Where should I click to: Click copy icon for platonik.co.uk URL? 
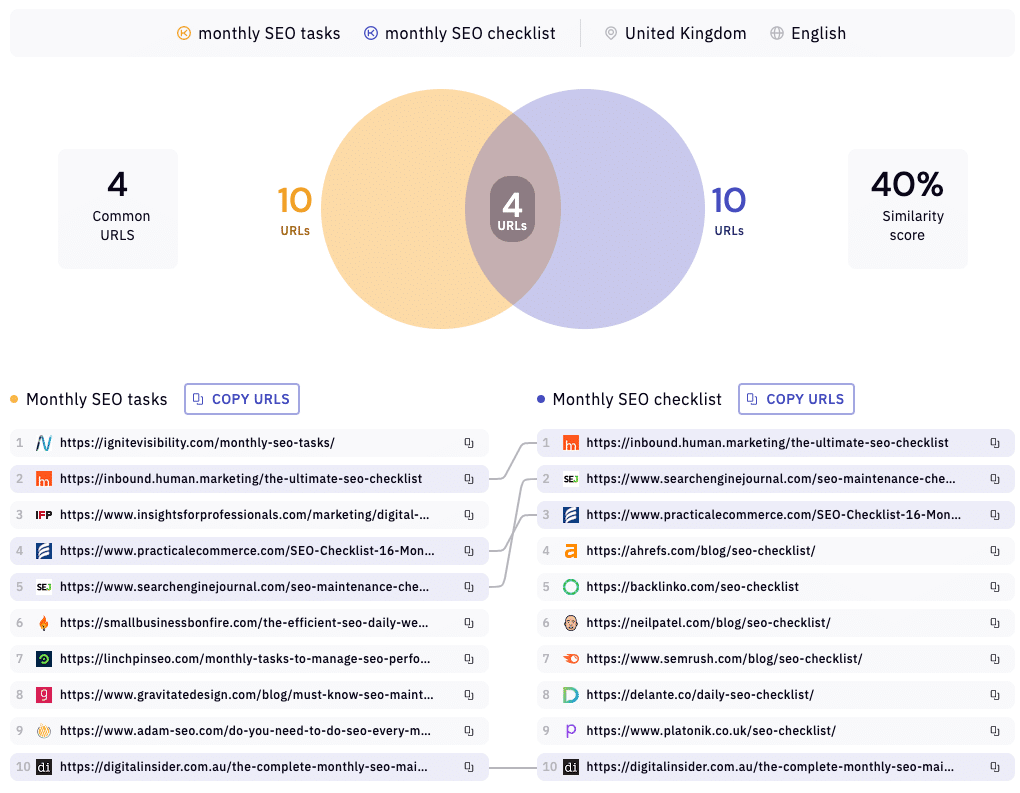pos(994,731)
